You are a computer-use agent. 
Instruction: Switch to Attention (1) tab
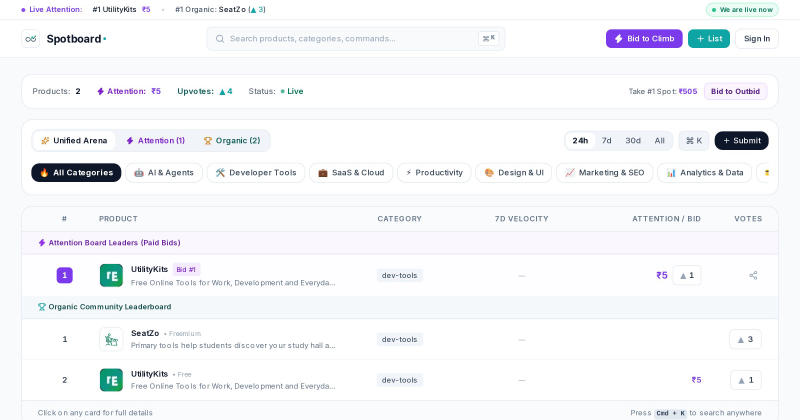(x=156, y=141)
